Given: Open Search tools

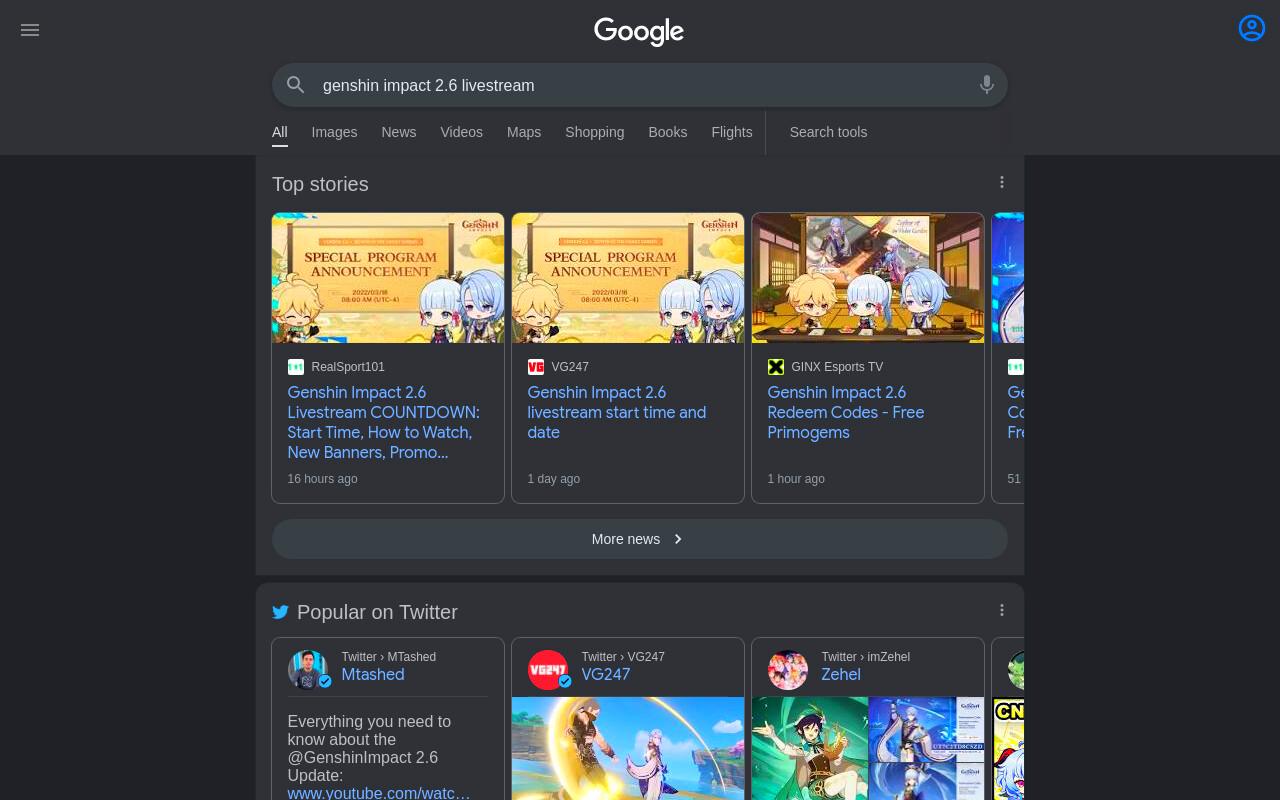Looking at the screenshot, I should (x=828, y=132).
